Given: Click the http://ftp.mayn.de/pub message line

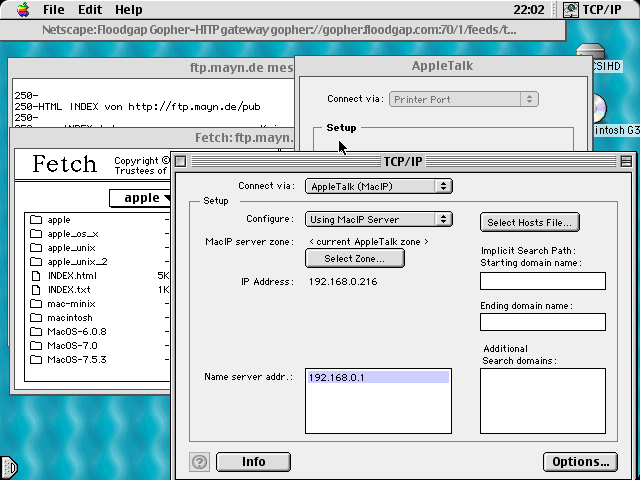Looking at the screenshot, I should tap(138, 107).
